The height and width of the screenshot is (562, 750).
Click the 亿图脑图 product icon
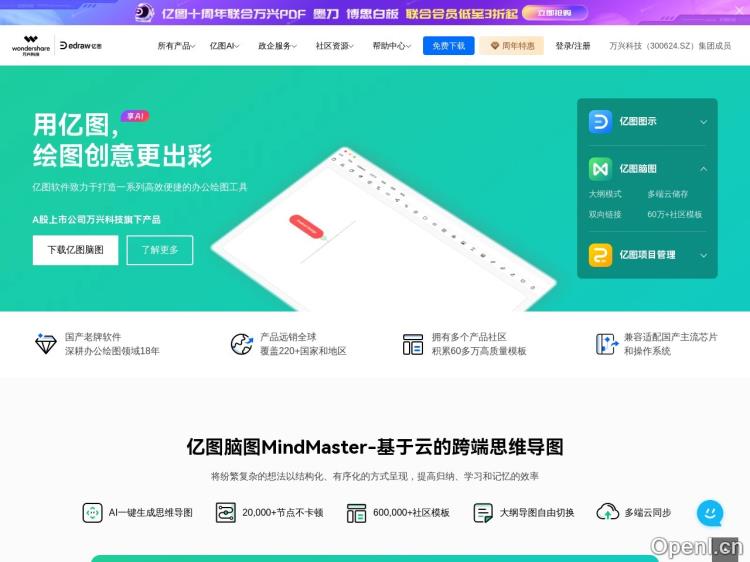[600, 169]
